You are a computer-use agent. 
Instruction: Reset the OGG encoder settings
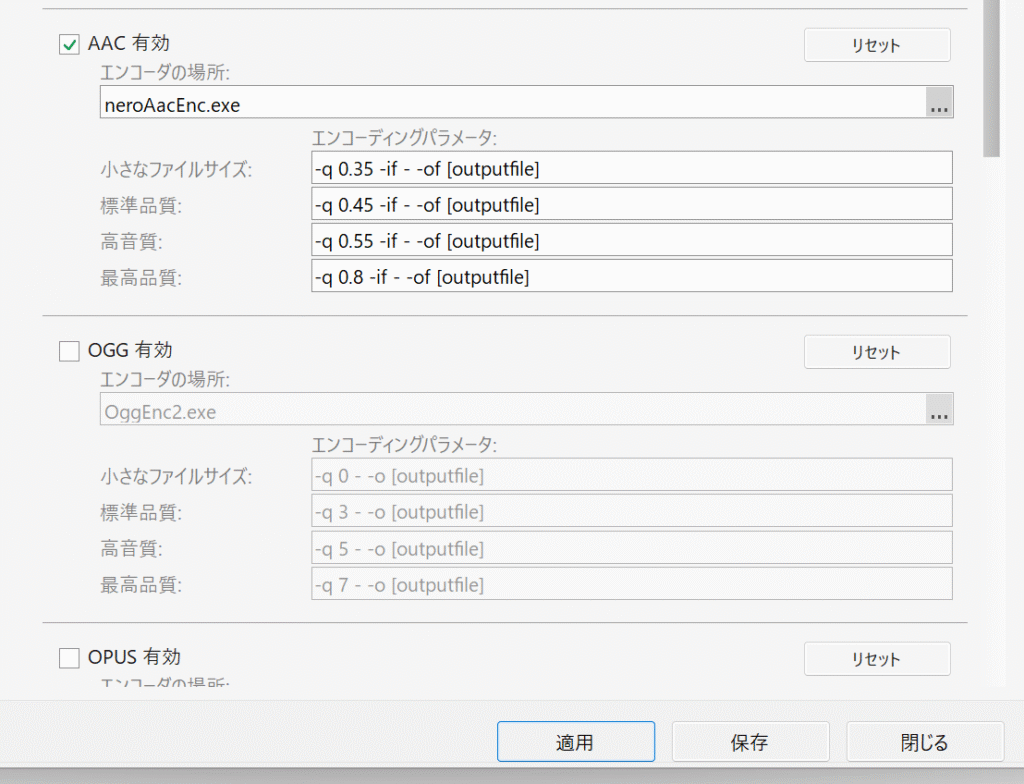pos(876,353)
